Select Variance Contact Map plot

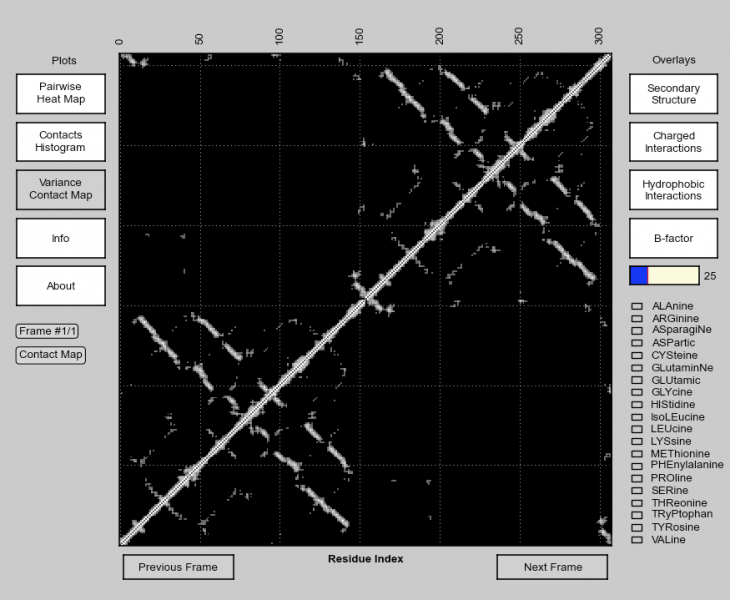(x=61, y=189)
